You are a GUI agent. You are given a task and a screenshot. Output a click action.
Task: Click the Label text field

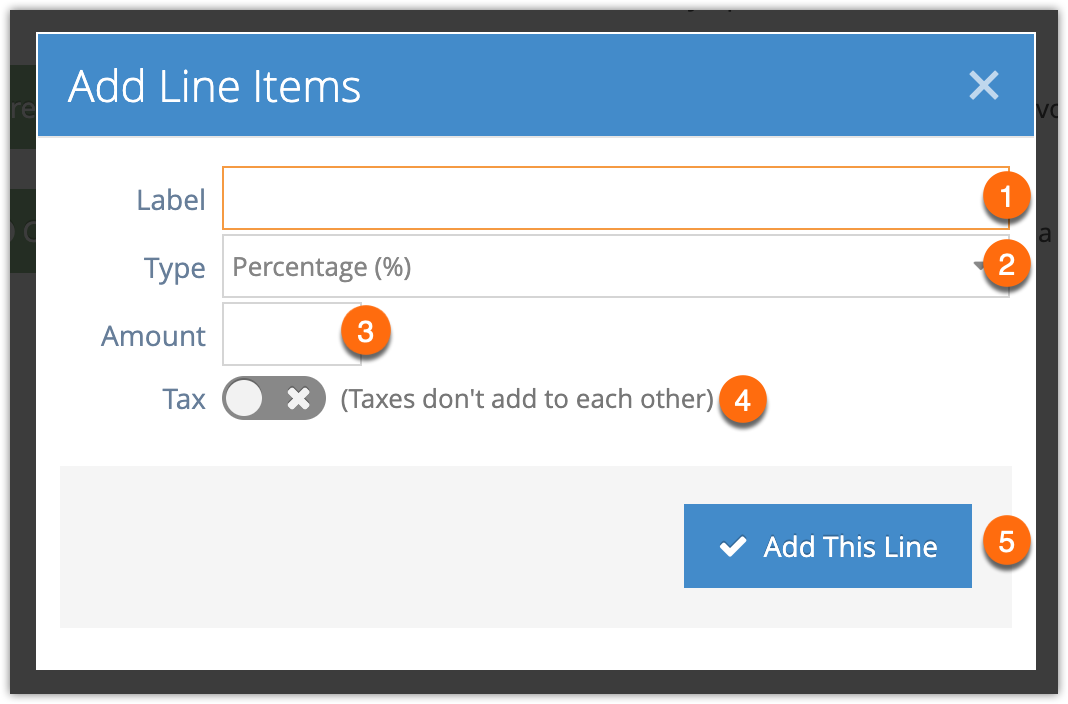(615, 198)
